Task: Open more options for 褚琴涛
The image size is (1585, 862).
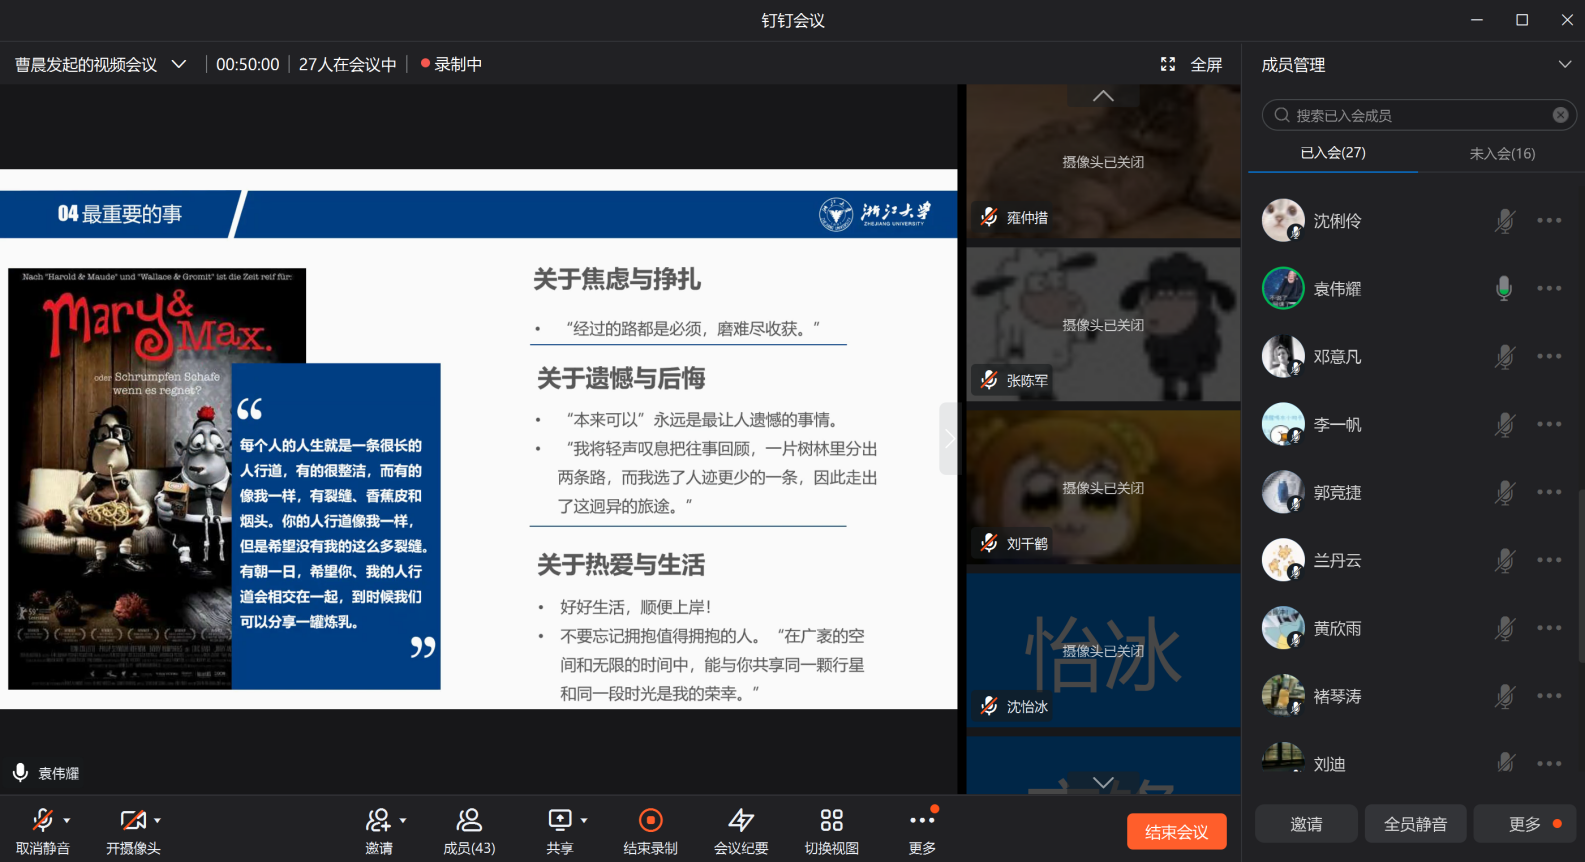Action: pos(1549,696)
